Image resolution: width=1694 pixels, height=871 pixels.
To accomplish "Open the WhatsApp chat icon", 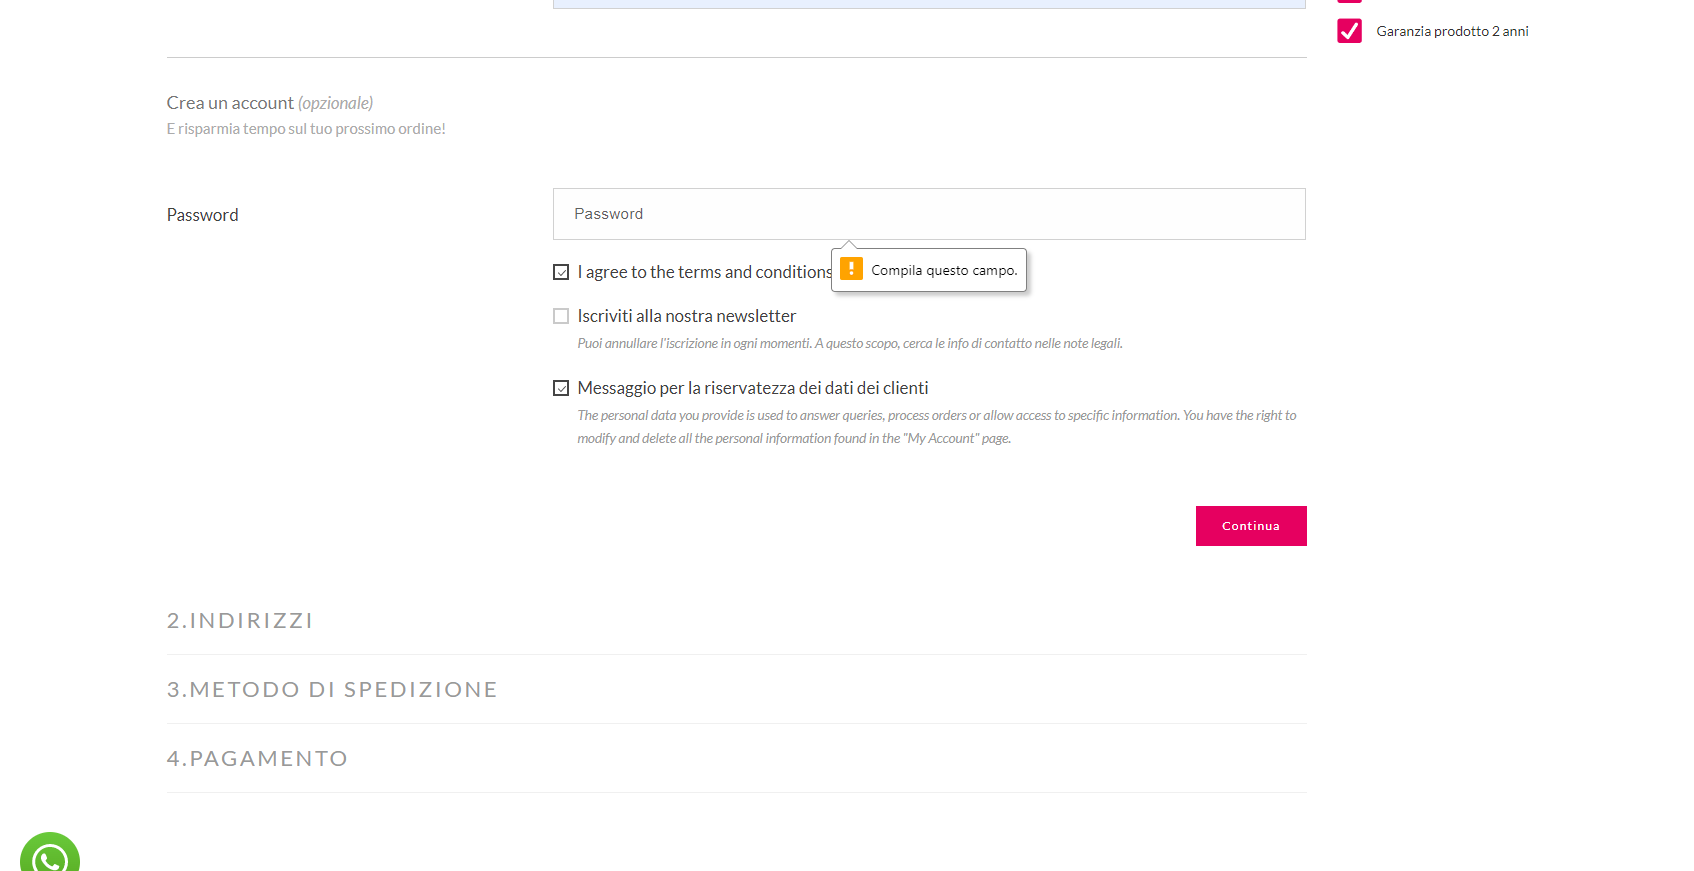I will point(49,855).
